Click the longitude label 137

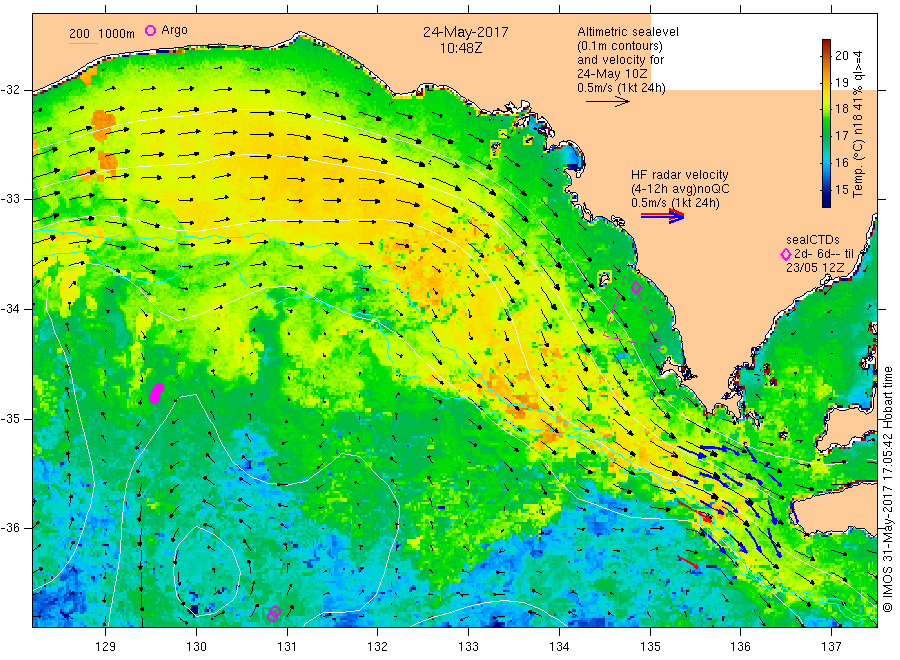click(x=831, y=647)
